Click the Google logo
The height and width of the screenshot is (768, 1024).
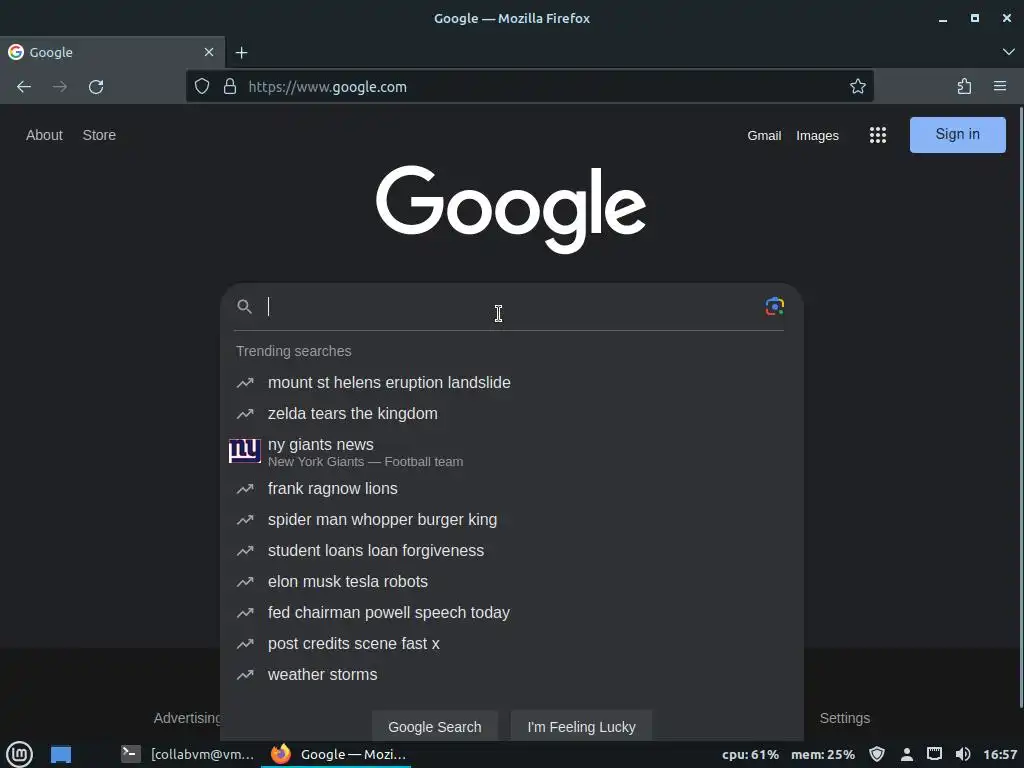(511, 209)
